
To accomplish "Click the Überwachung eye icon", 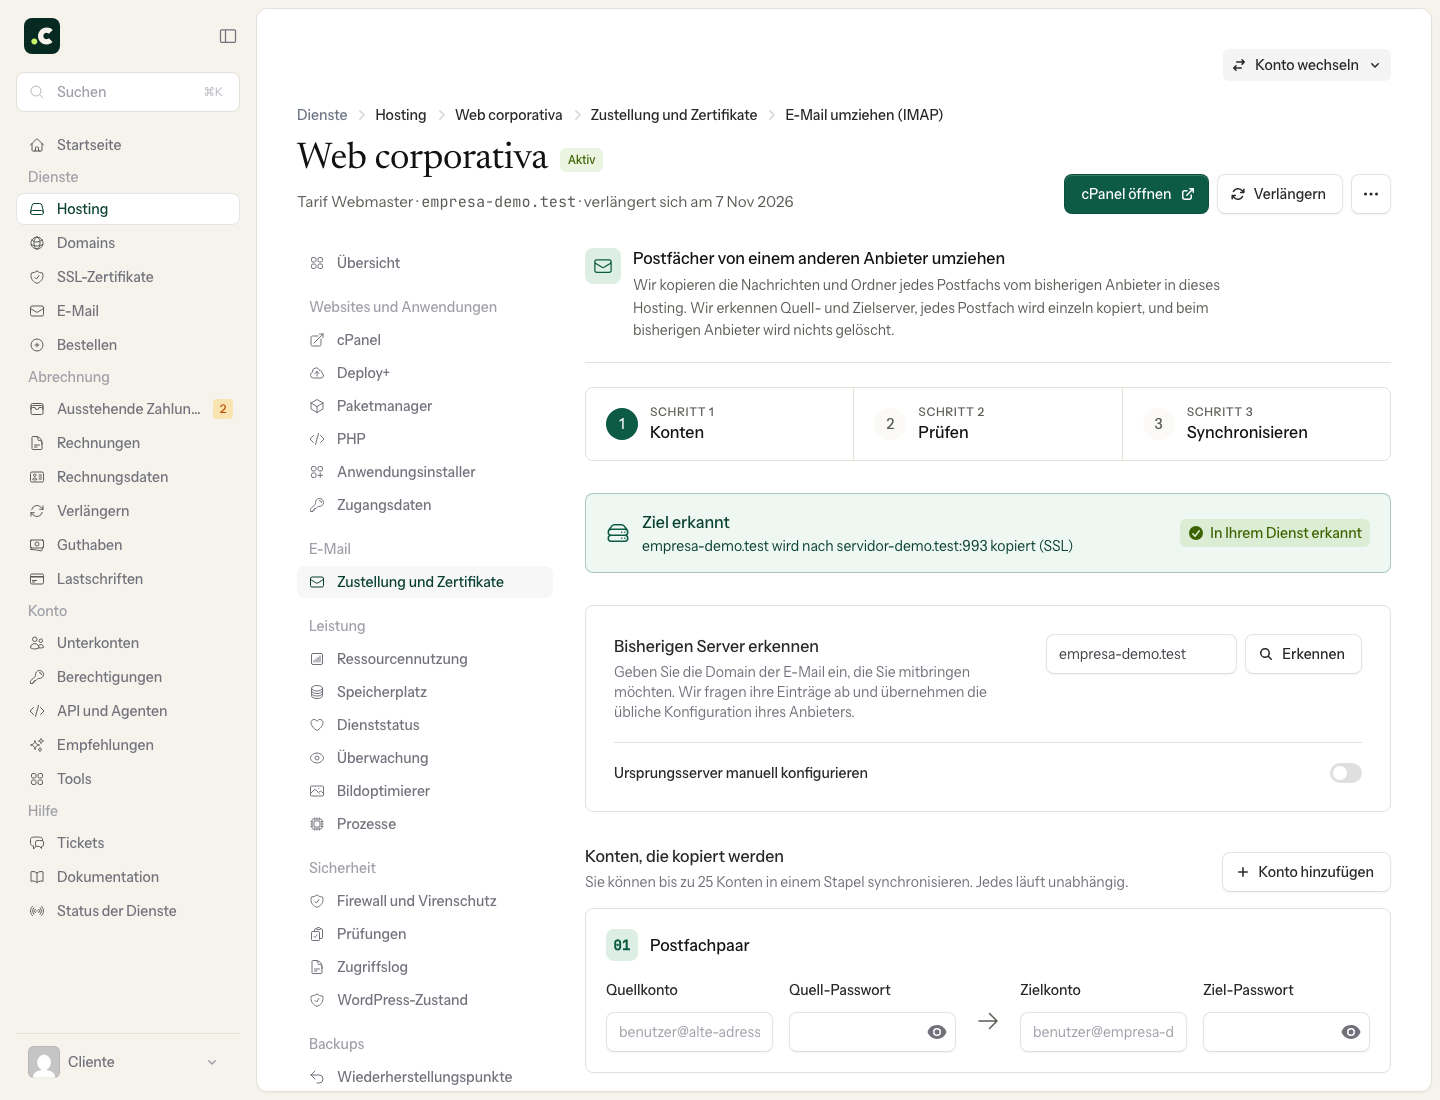I will pyautogui.click(x=317, y=758).
